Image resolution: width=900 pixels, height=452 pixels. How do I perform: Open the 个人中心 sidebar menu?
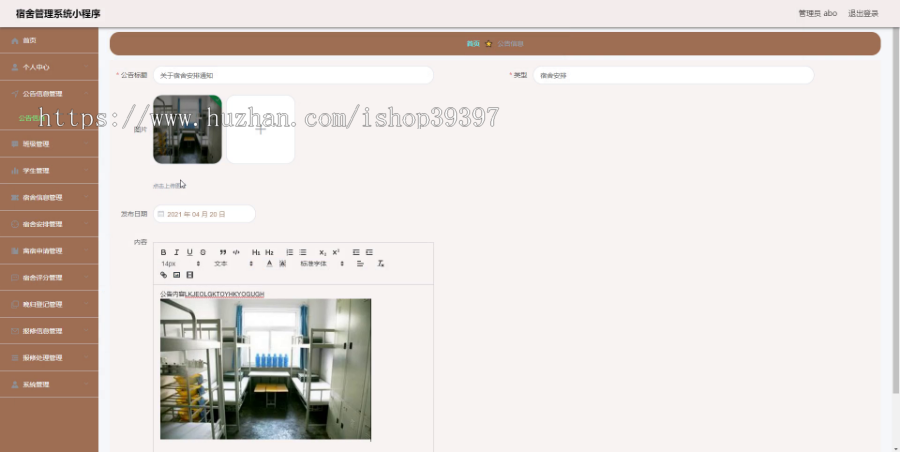tap(49, 67)
